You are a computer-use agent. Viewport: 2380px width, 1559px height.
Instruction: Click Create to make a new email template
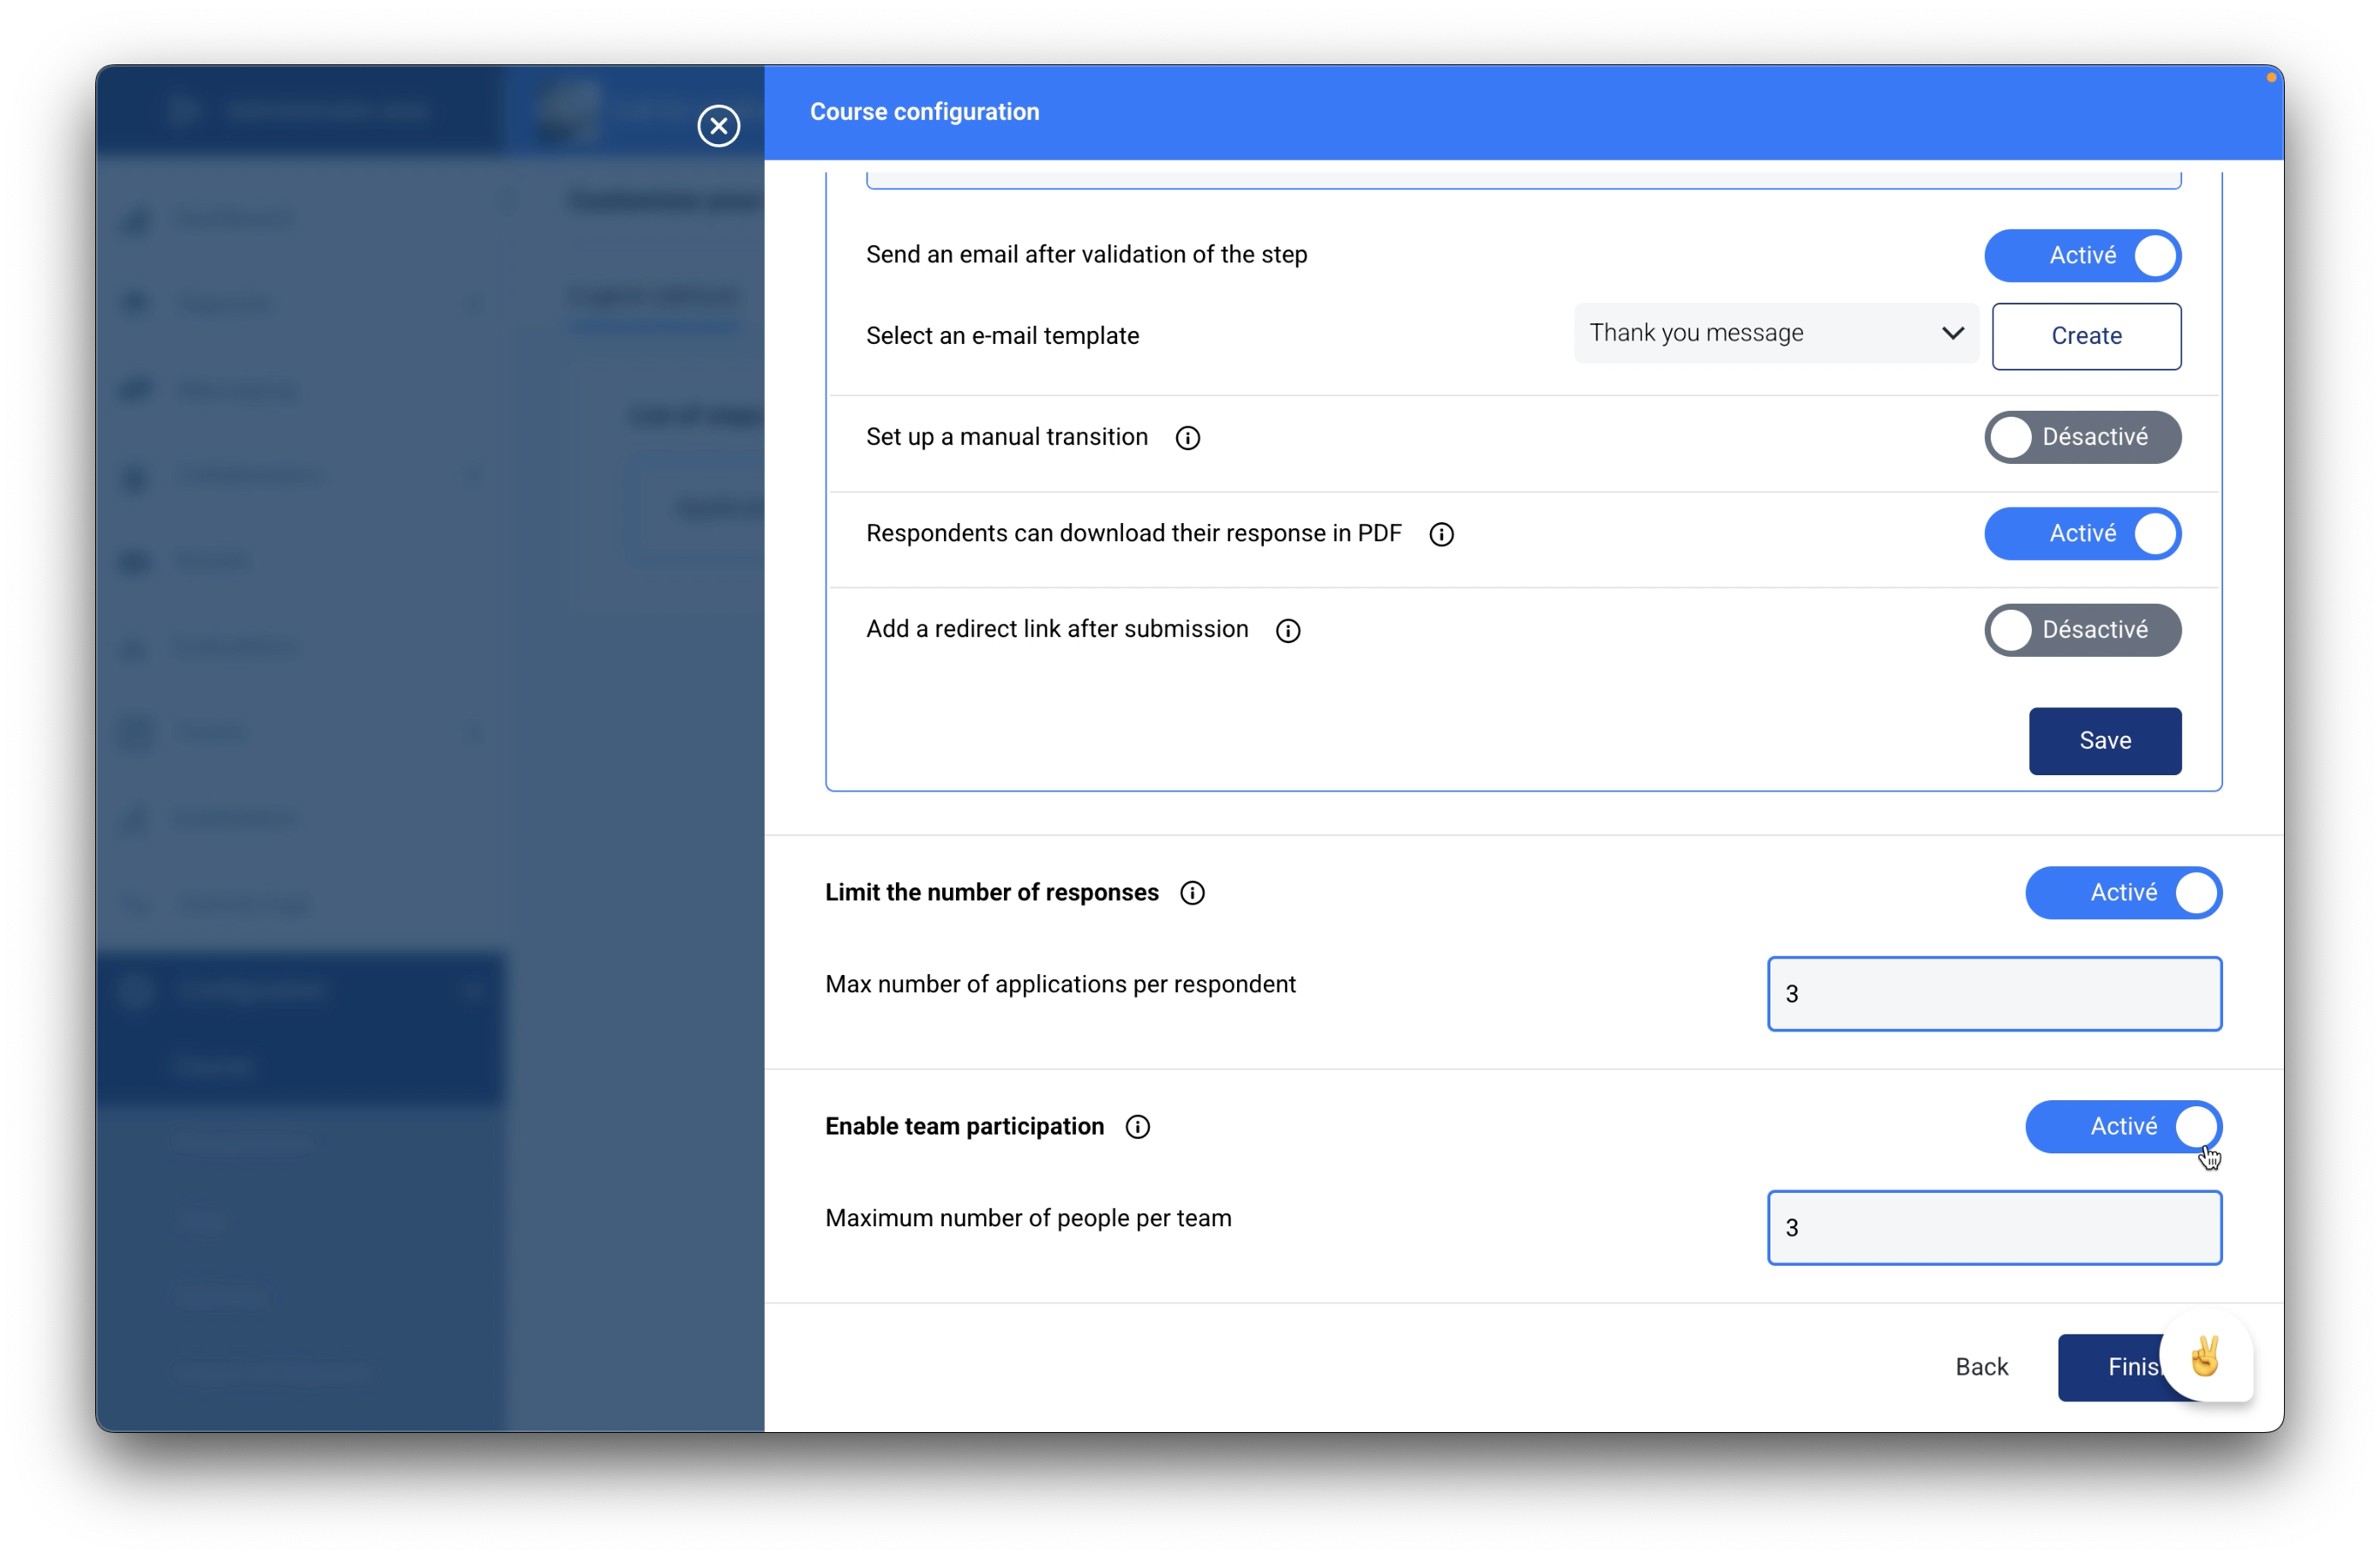pyautogui.click(x=2086, y=336)
